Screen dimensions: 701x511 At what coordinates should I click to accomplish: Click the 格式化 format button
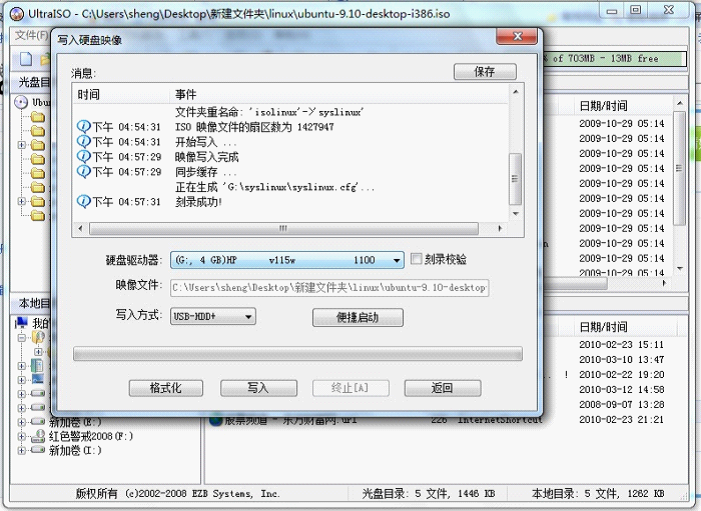(165, 388)
